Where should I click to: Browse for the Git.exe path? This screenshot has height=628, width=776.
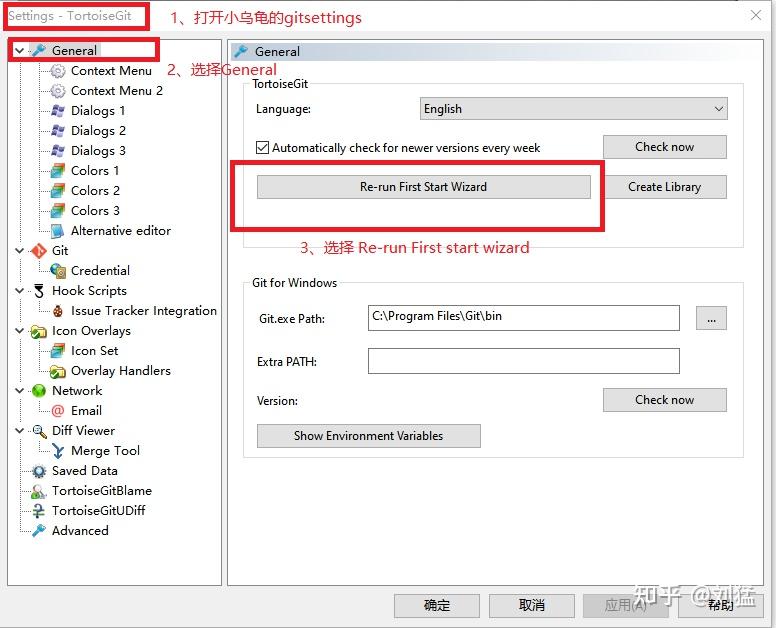point(711,318)
